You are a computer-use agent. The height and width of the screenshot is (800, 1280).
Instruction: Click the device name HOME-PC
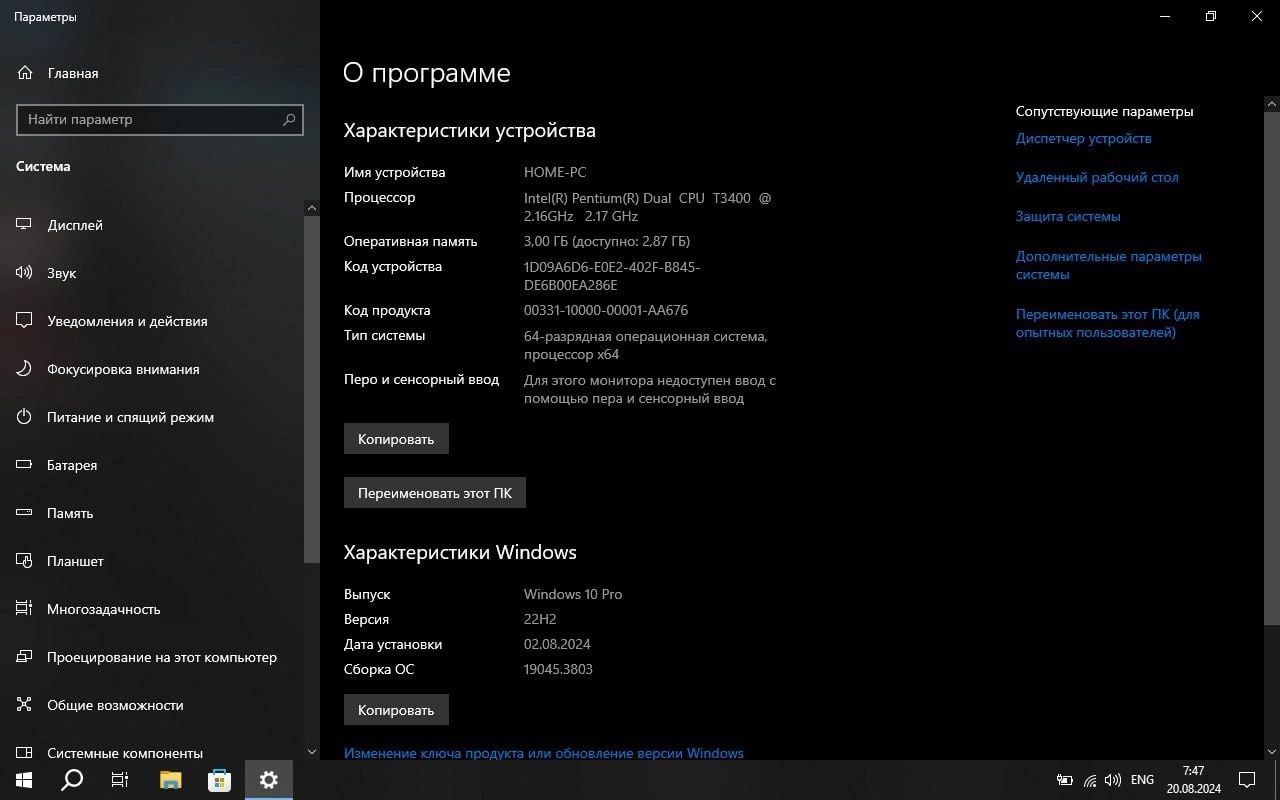click(x=555, y=173)
